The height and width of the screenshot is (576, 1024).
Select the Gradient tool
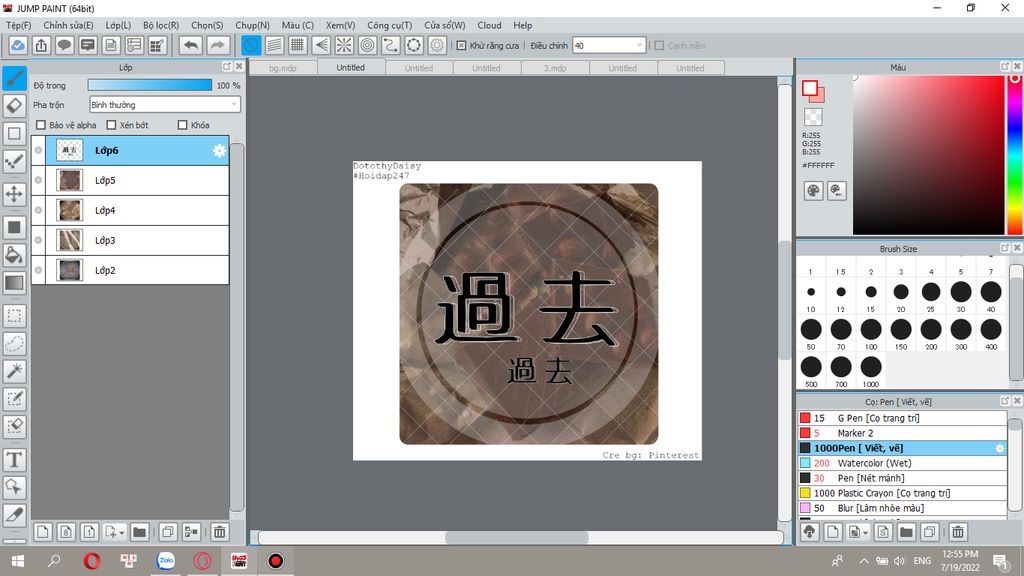(x=14, y=283)
